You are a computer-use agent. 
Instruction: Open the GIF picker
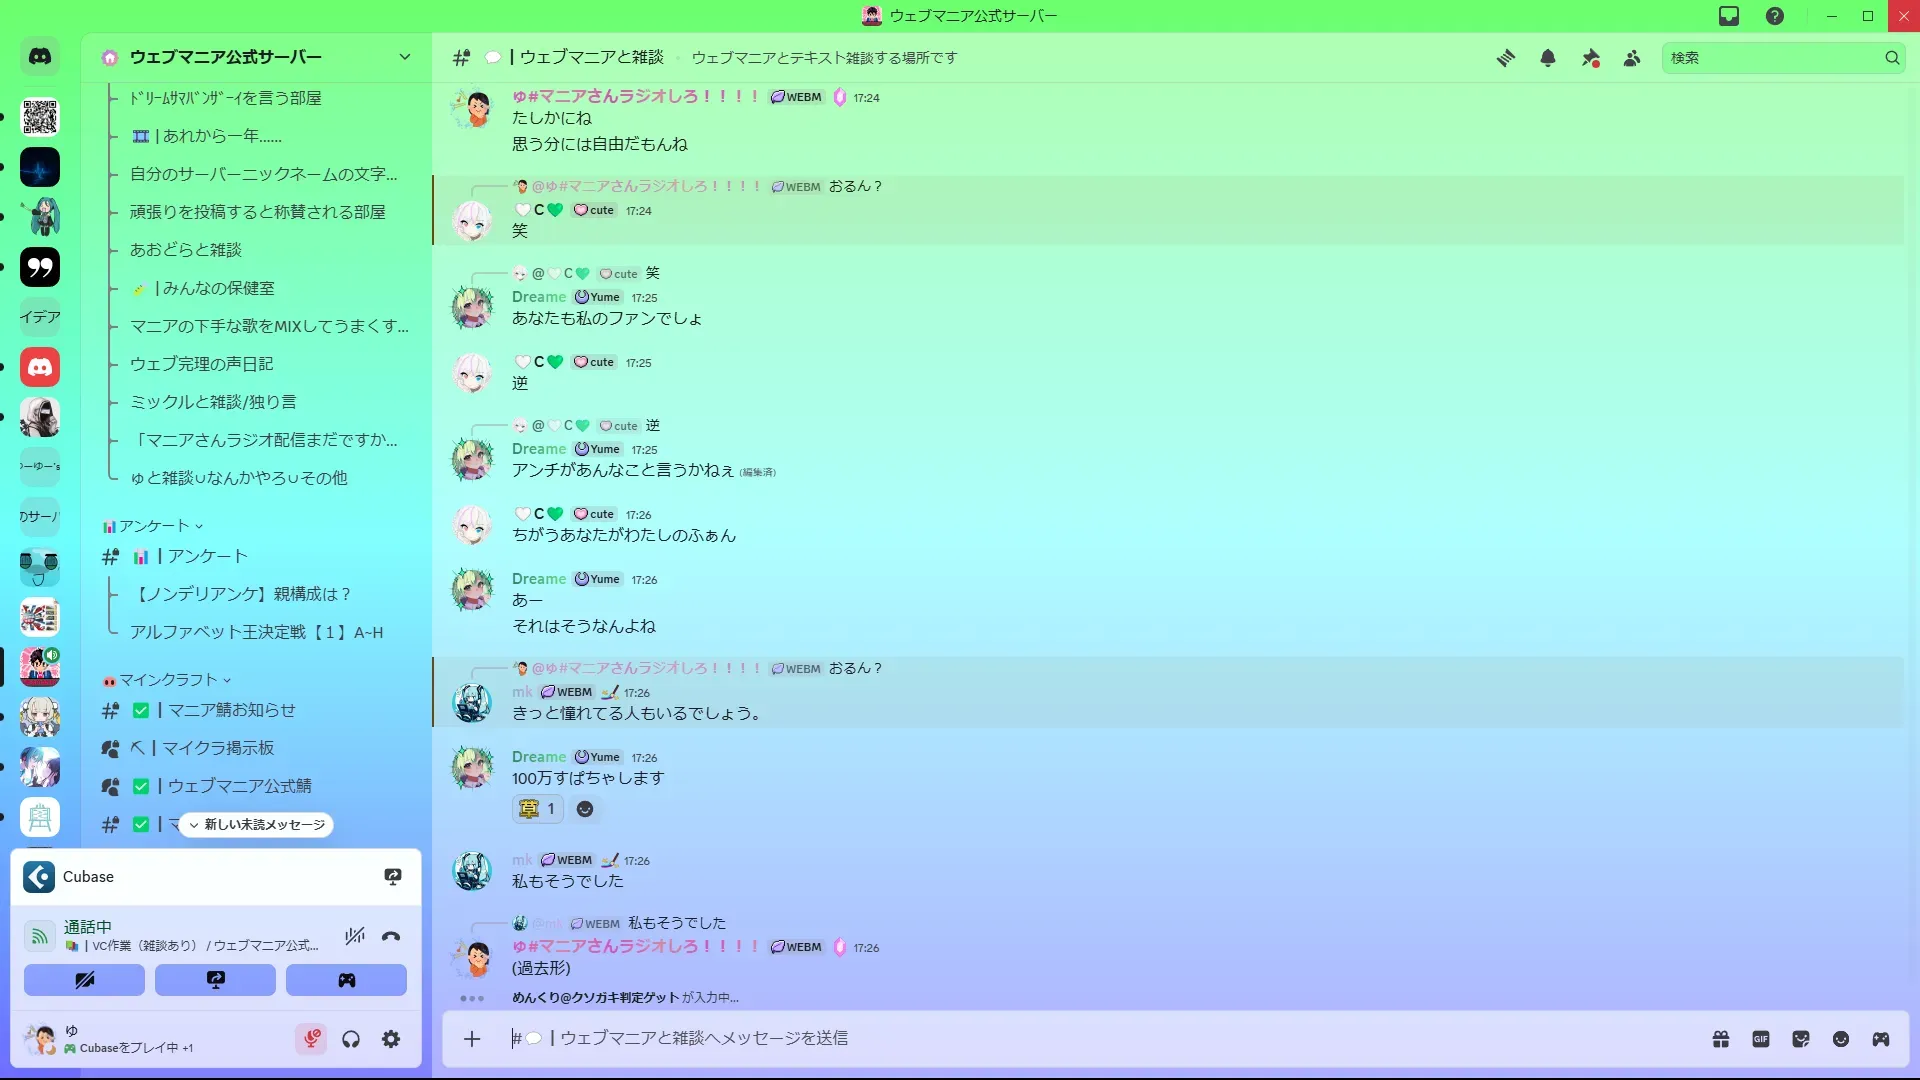[1761, 1039]
